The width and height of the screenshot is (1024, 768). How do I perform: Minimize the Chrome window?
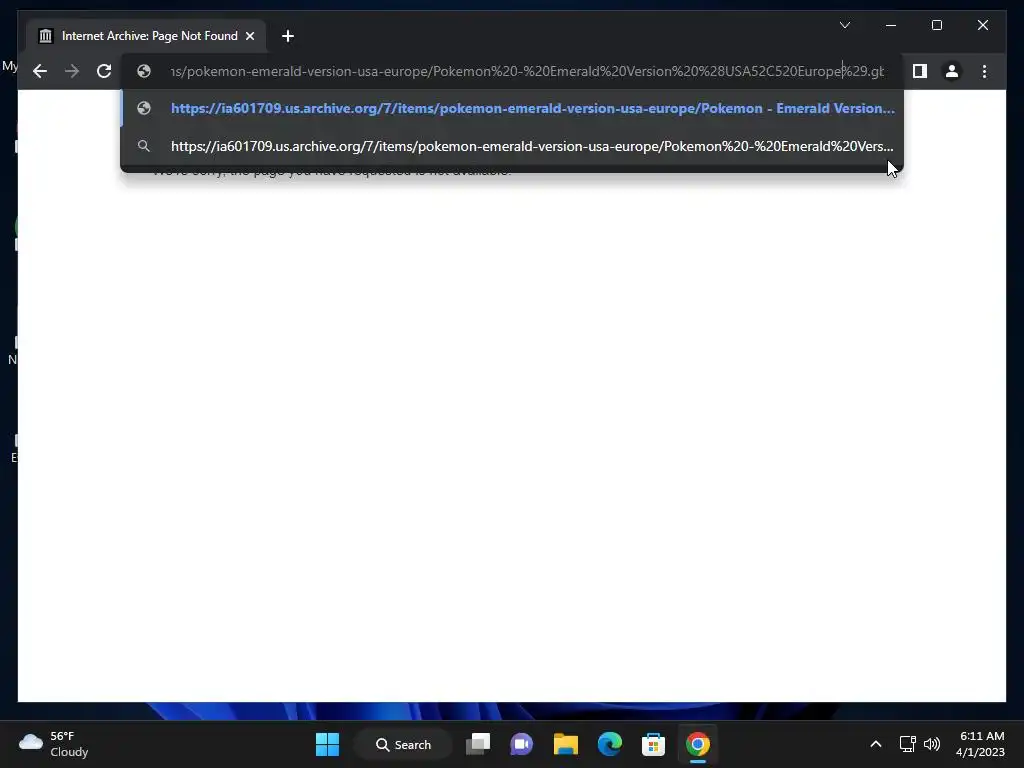[x=891, y=25]
